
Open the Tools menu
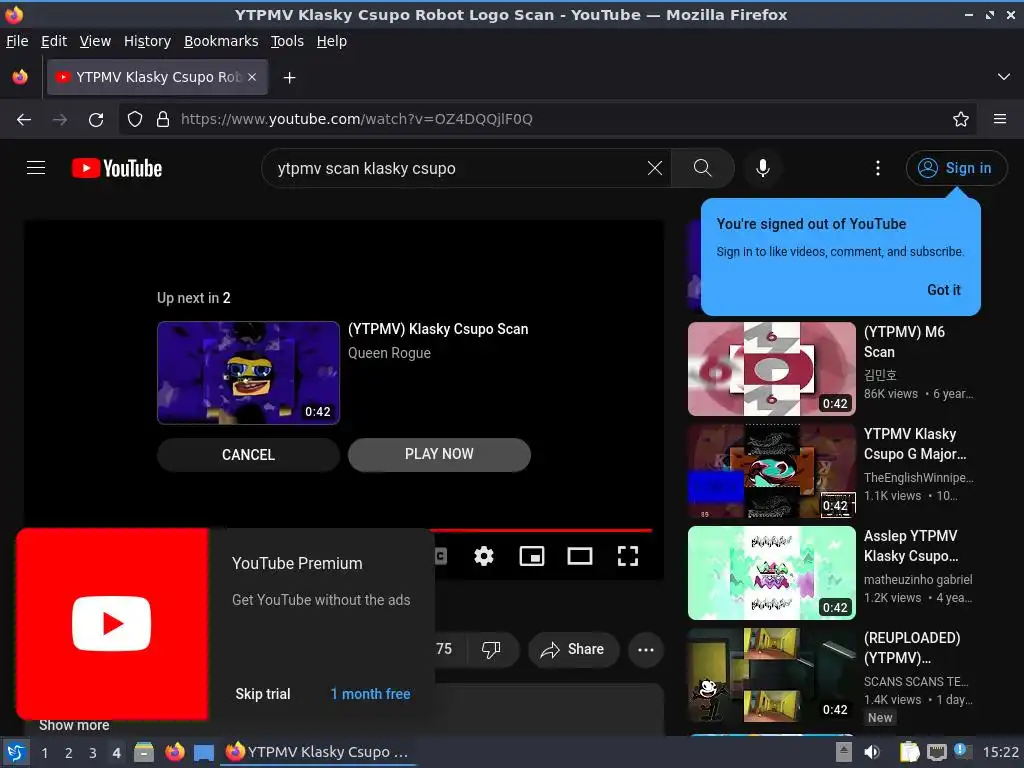coord(287,41)
